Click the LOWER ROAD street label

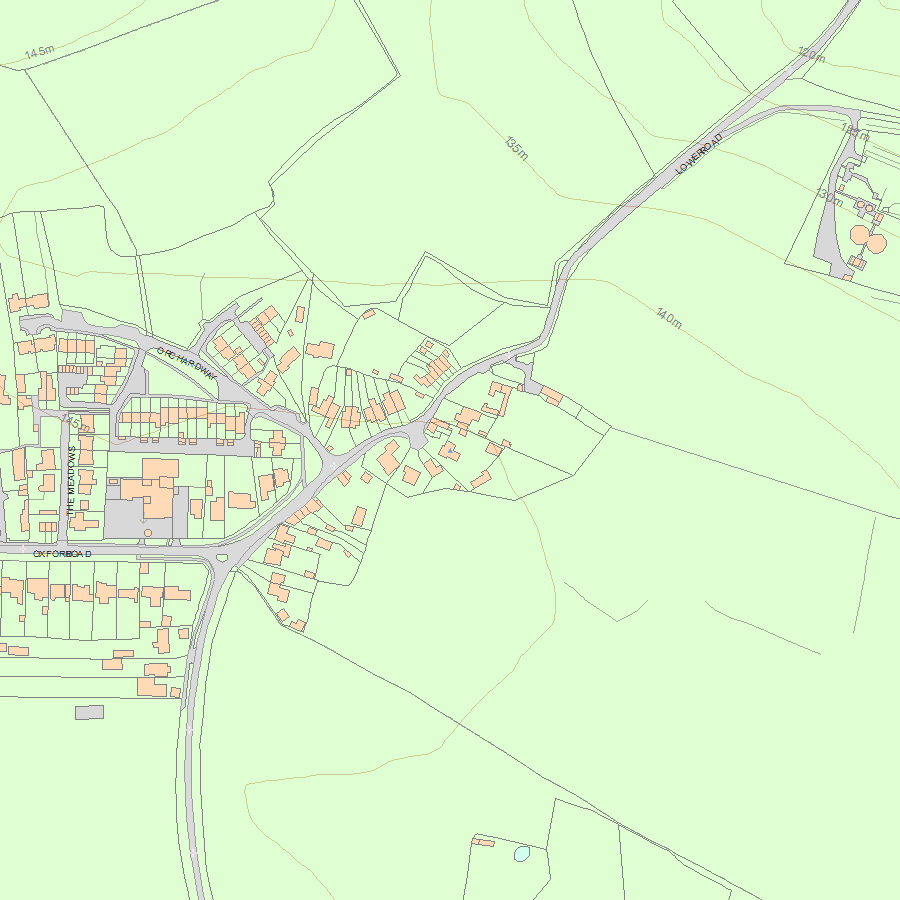[699, 154]
